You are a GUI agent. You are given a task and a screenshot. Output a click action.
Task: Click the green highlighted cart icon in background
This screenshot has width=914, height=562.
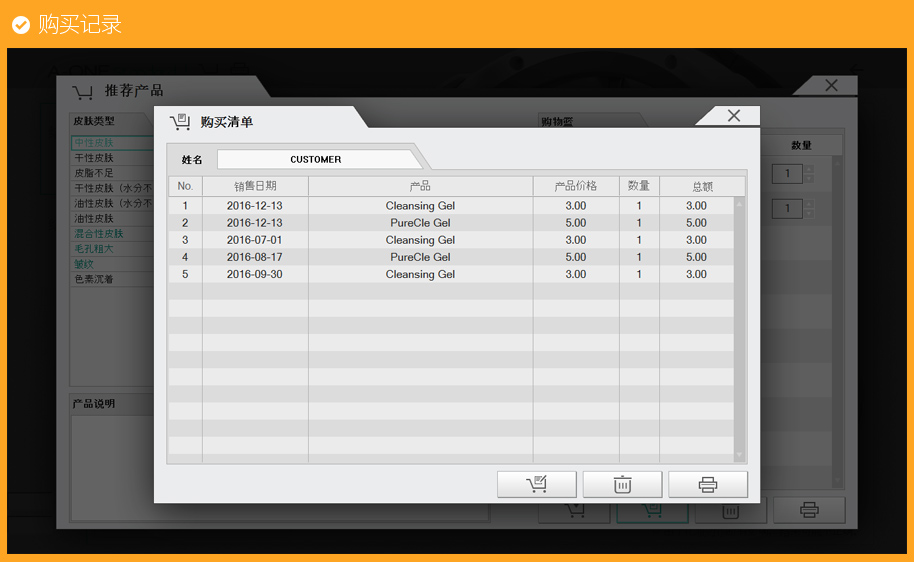pos(652,511)
